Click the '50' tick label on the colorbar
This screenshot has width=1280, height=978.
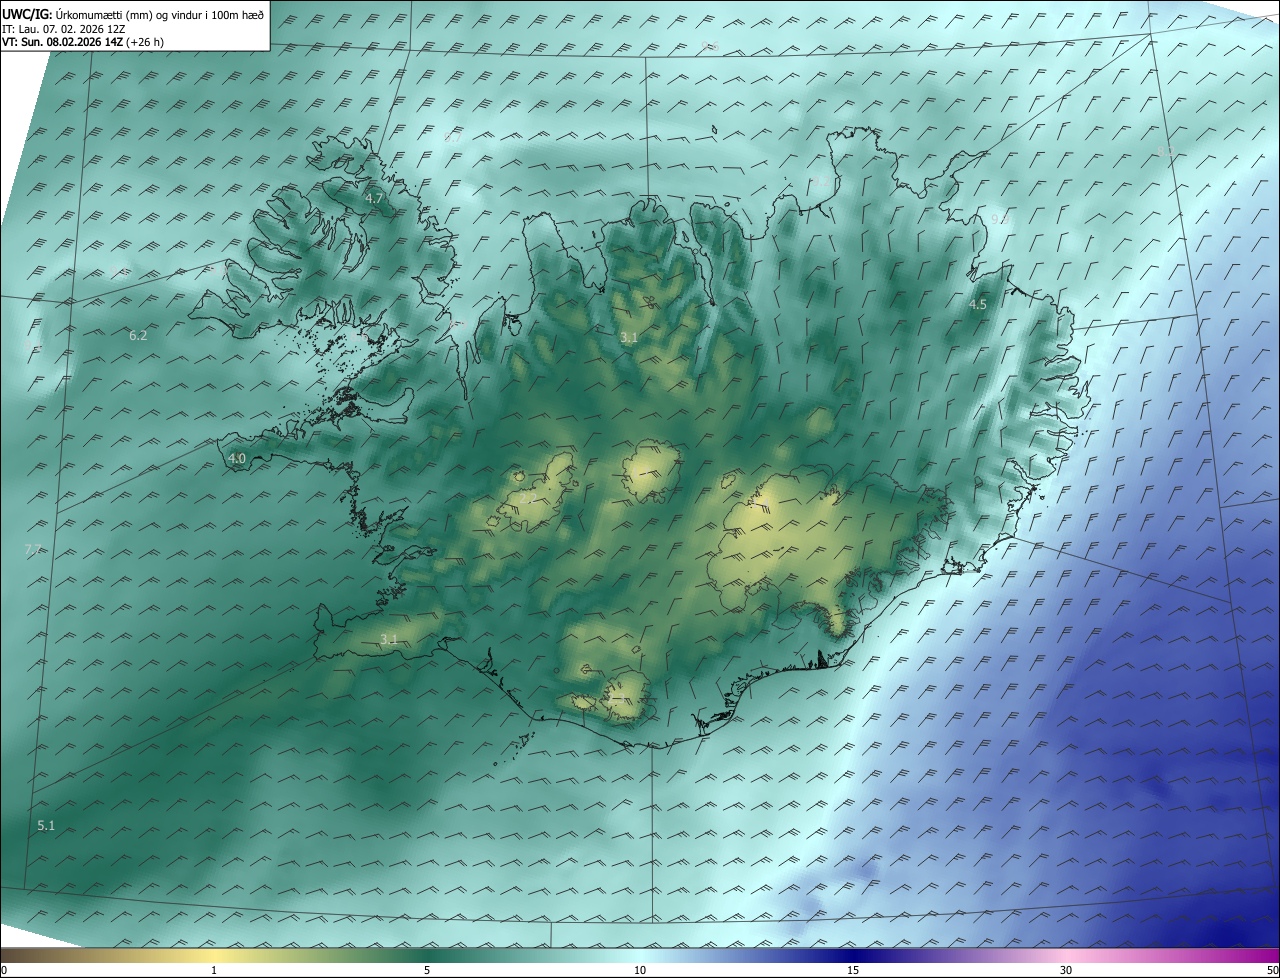click(1272, 971)
